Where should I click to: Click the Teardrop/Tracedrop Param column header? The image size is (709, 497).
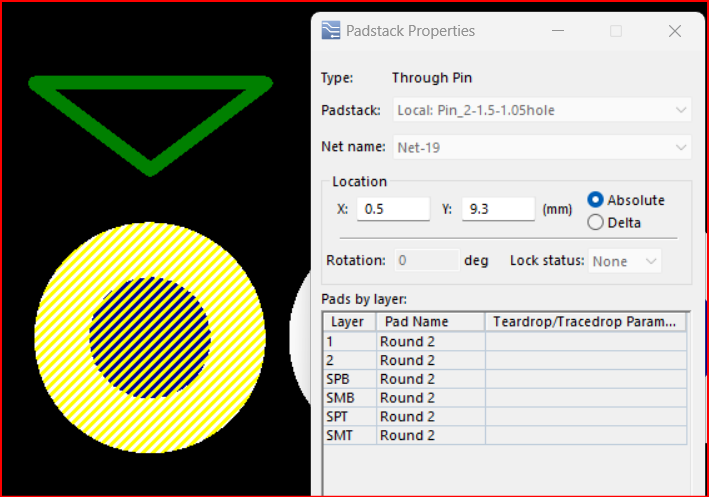pyautogui.click(x=585, y=322)
